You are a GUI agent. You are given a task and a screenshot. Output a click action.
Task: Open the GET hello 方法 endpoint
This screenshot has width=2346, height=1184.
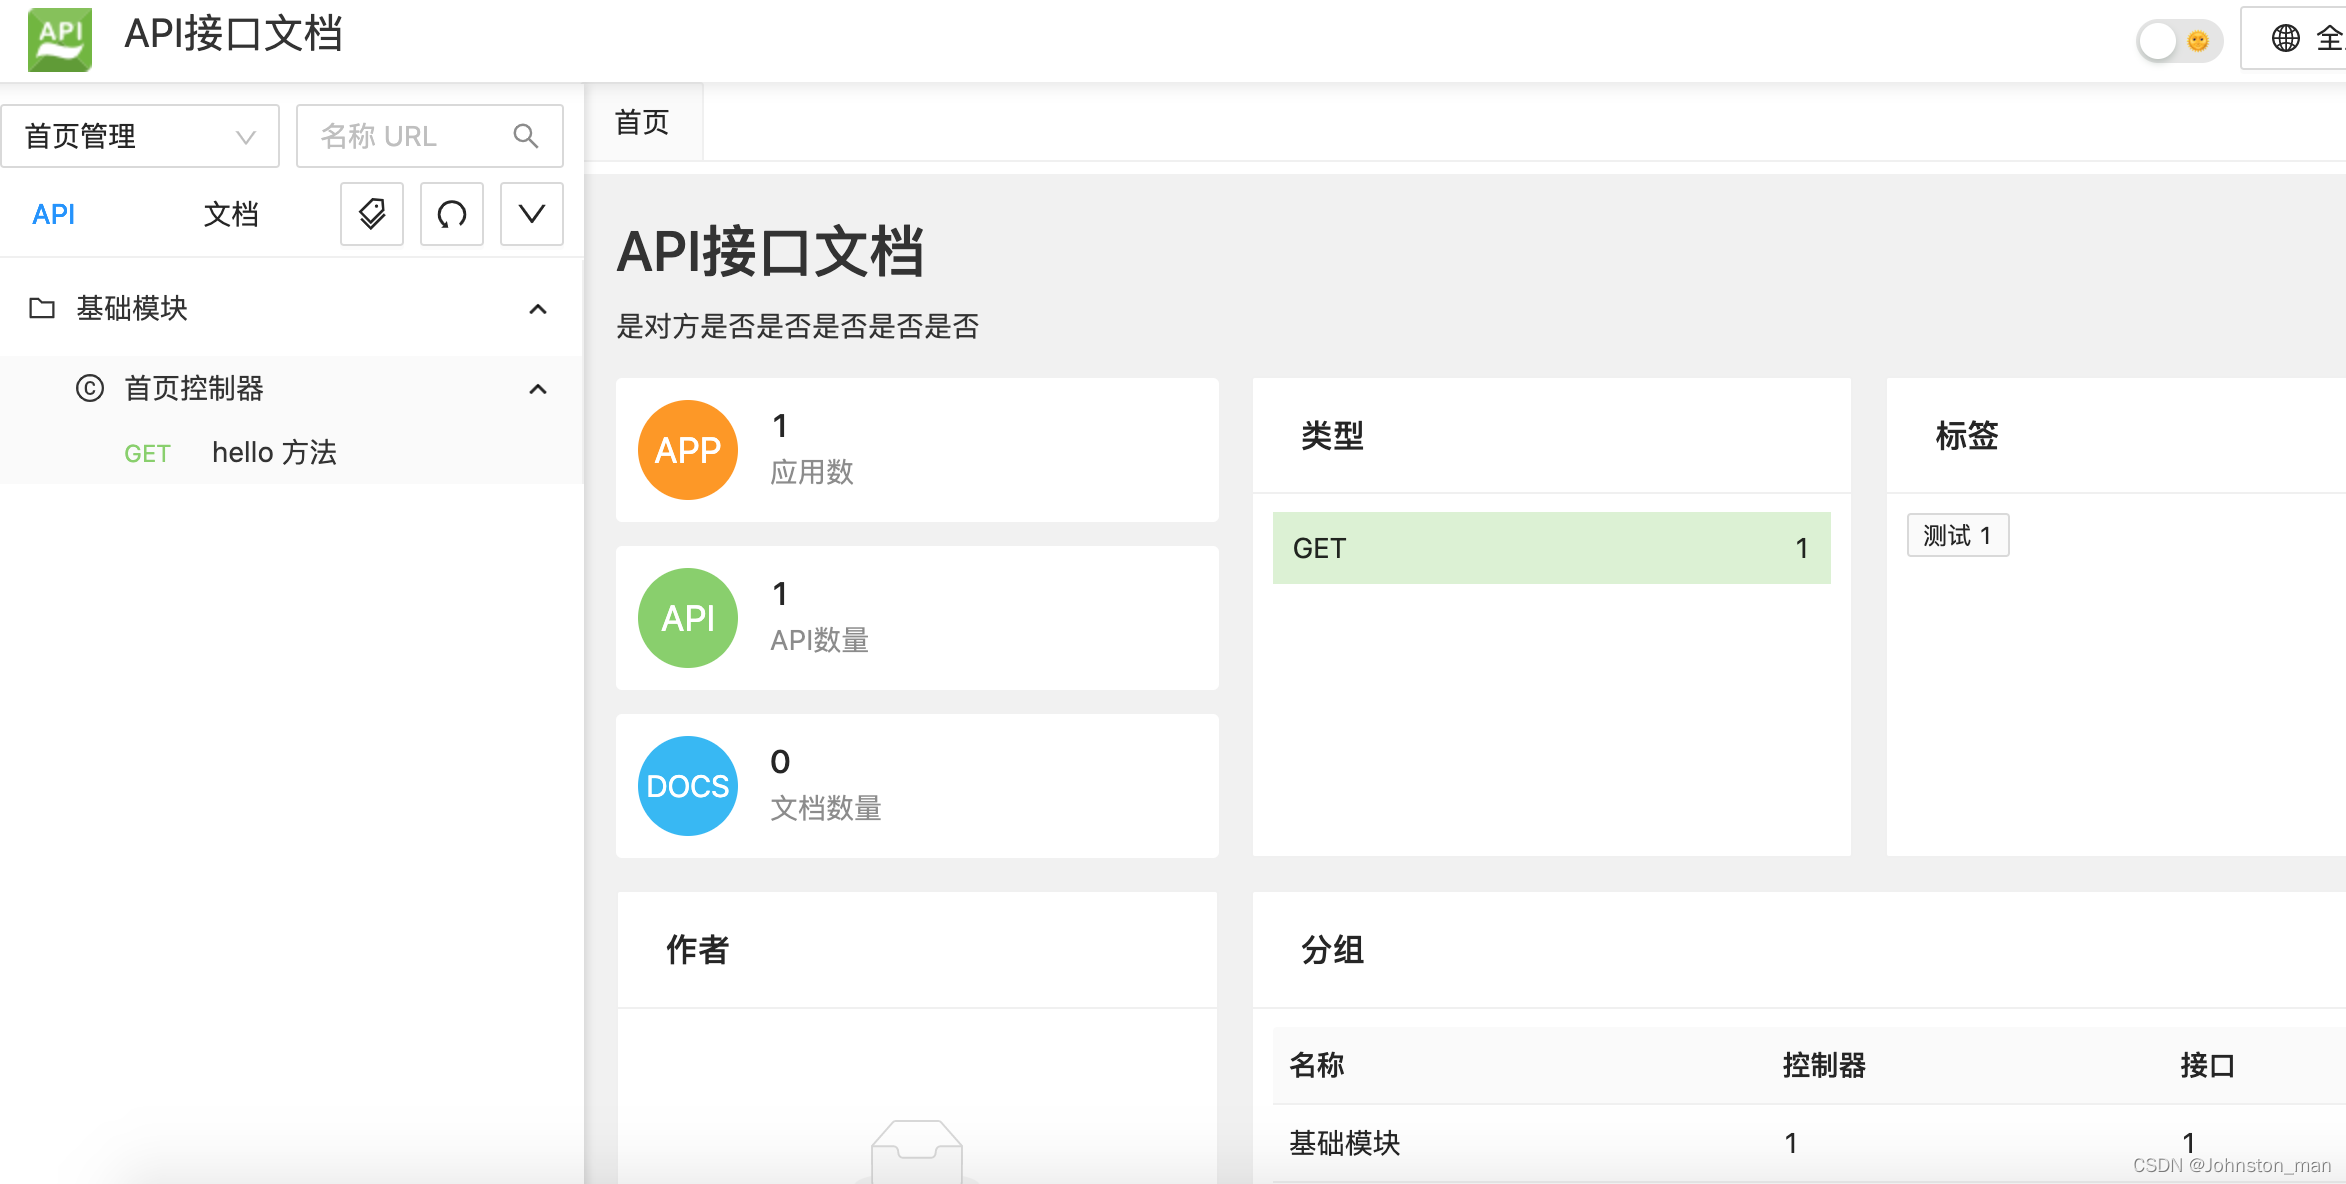pos(273,453)
